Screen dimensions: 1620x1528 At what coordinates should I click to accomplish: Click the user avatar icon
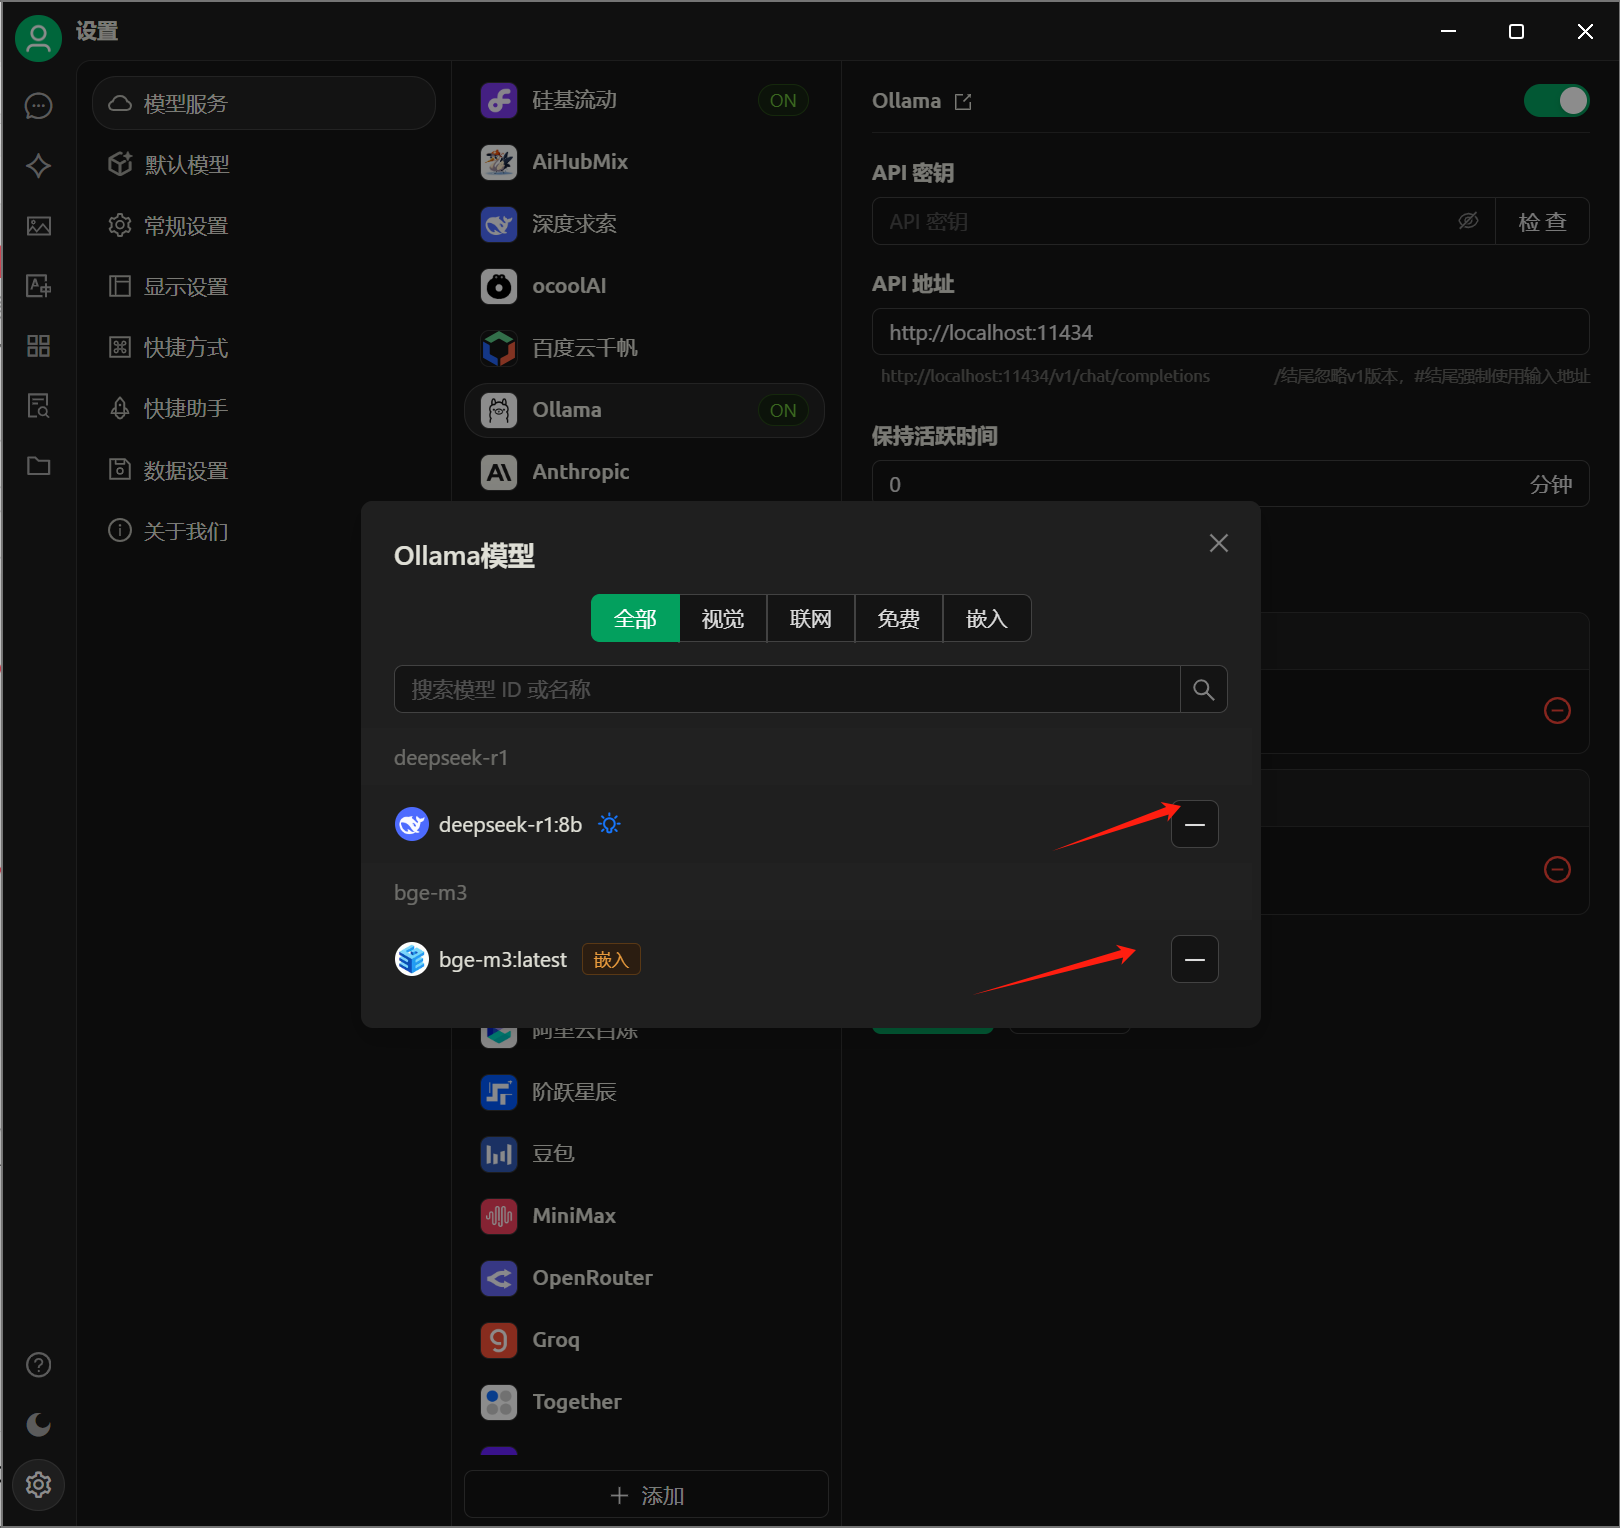click(x=38, y=38)
